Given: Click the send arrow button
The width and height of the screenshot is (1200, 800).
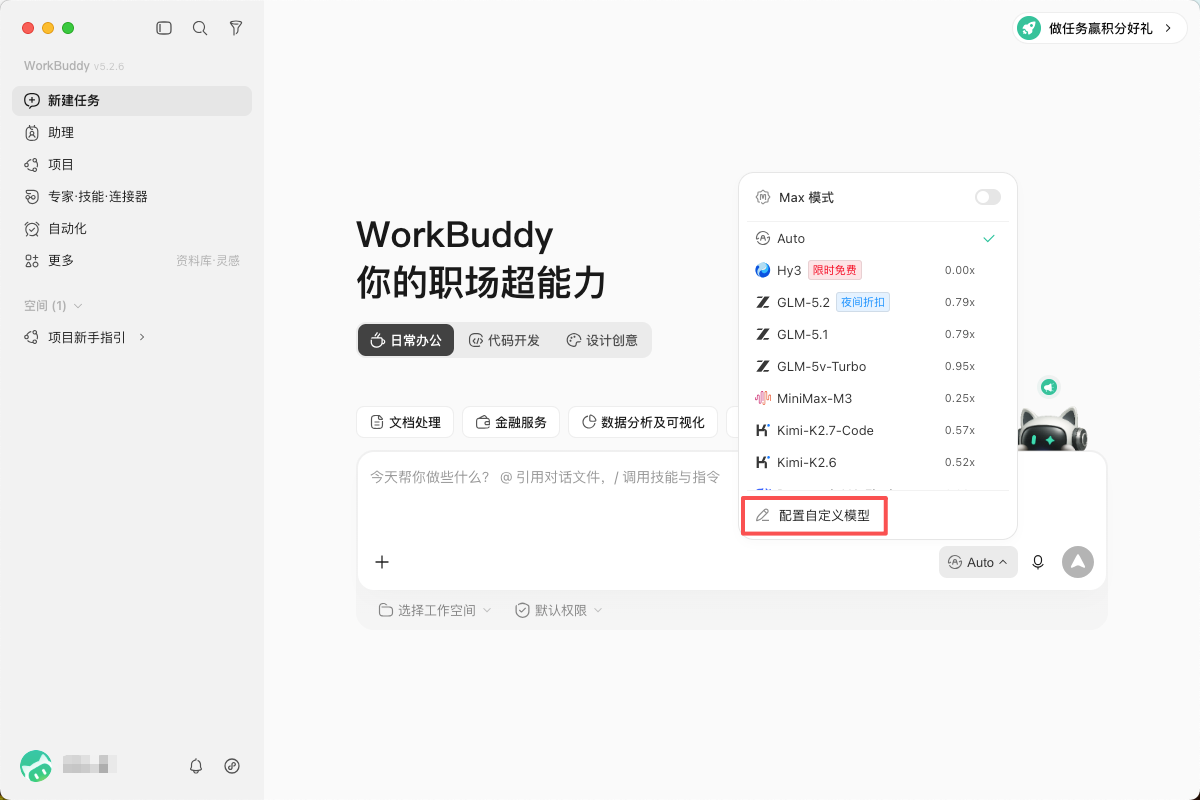Looking at the screenshot, I should (x=1078, y=562).
